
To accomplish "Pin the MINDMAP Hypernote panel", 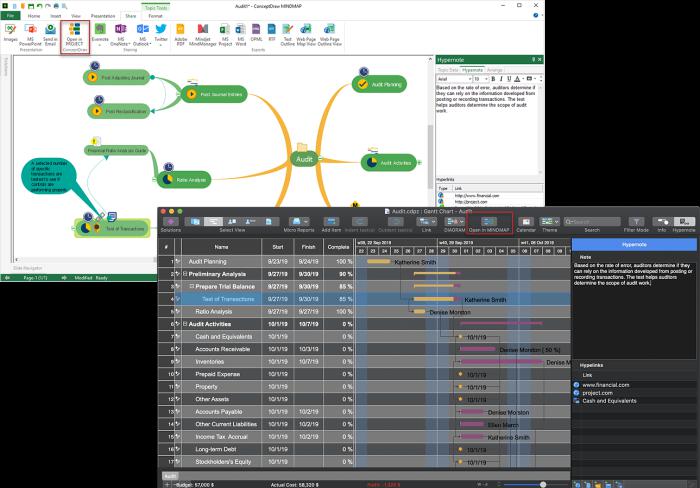I will coord(533,59).
